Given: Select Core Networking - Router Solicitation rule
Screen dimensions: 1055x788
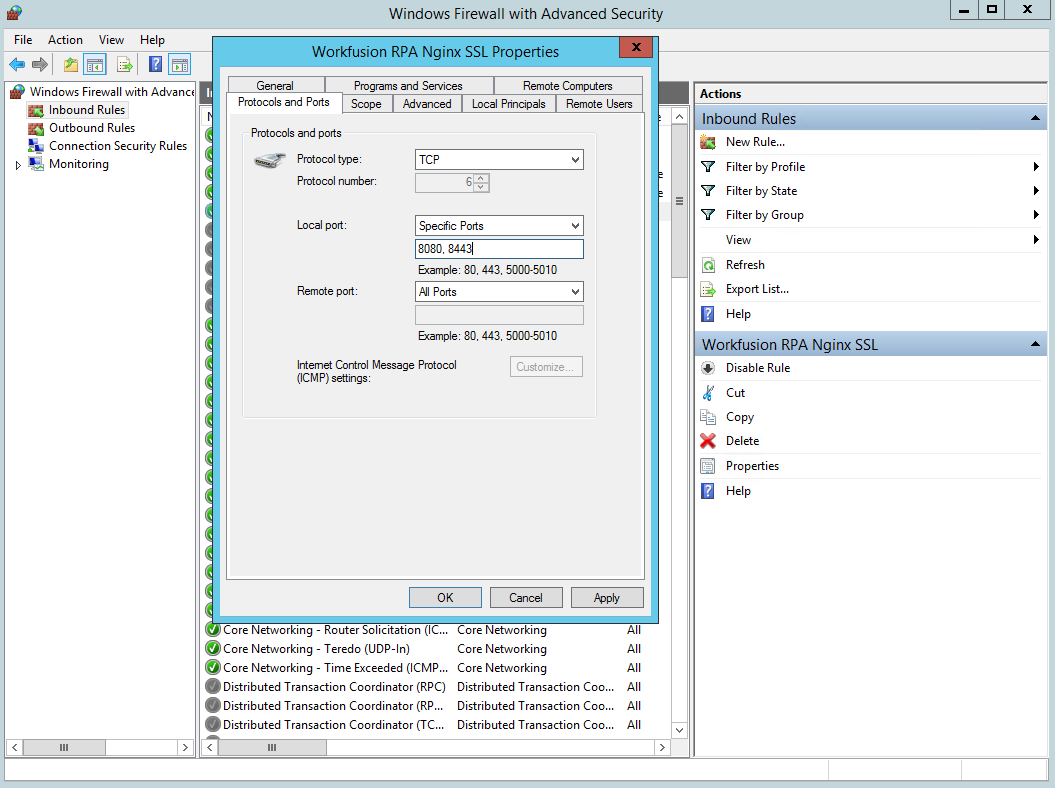Looking at the screenshot, I should pyautogui.click(x=335, y=630).
